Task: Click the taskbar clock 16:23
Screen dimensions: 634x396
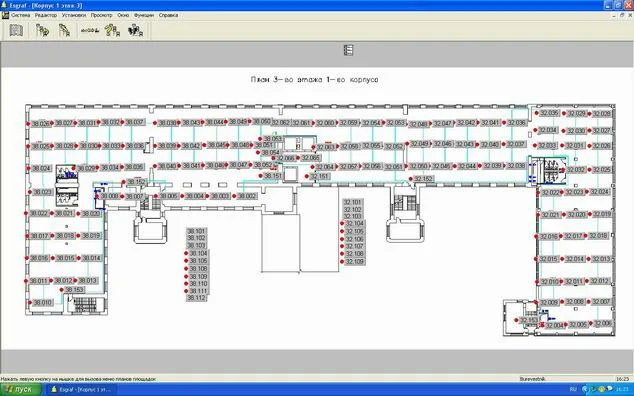Action: point(623,390)
